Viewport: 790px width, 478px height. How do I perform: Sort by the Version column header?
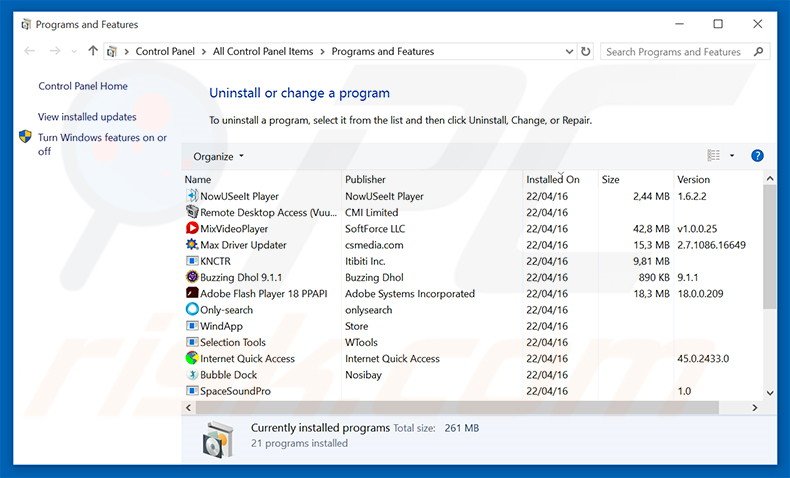693,179
